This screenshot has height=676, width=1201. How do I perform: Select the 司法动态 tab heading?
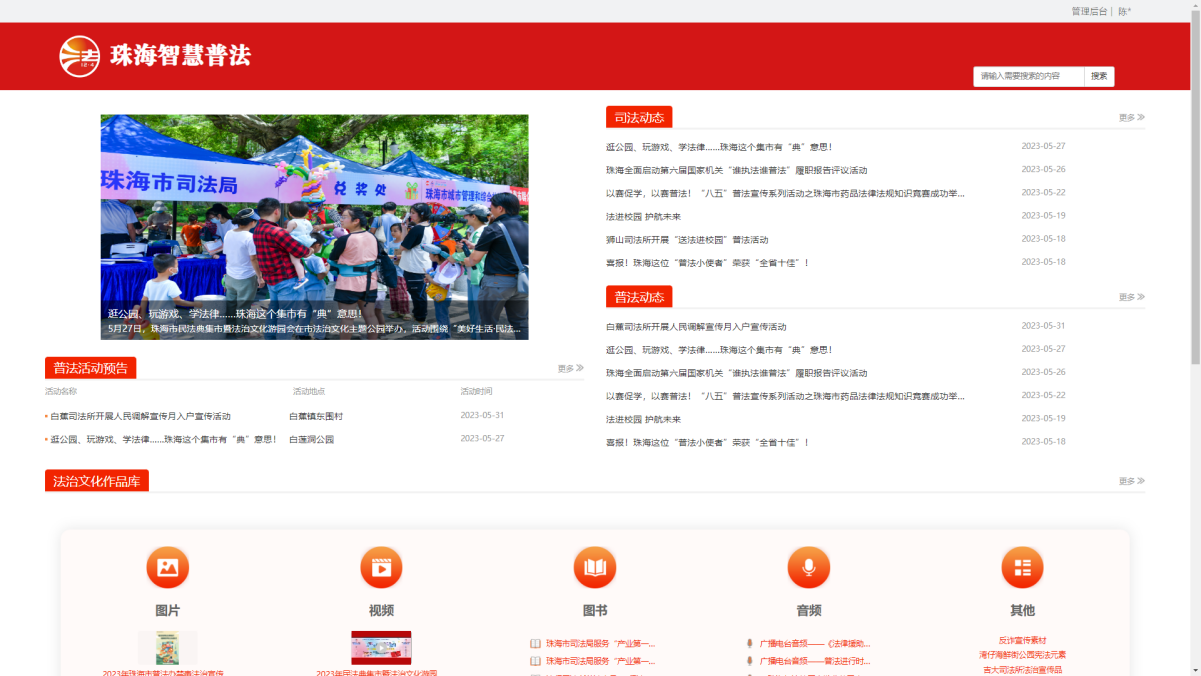[x=639, y=118]
